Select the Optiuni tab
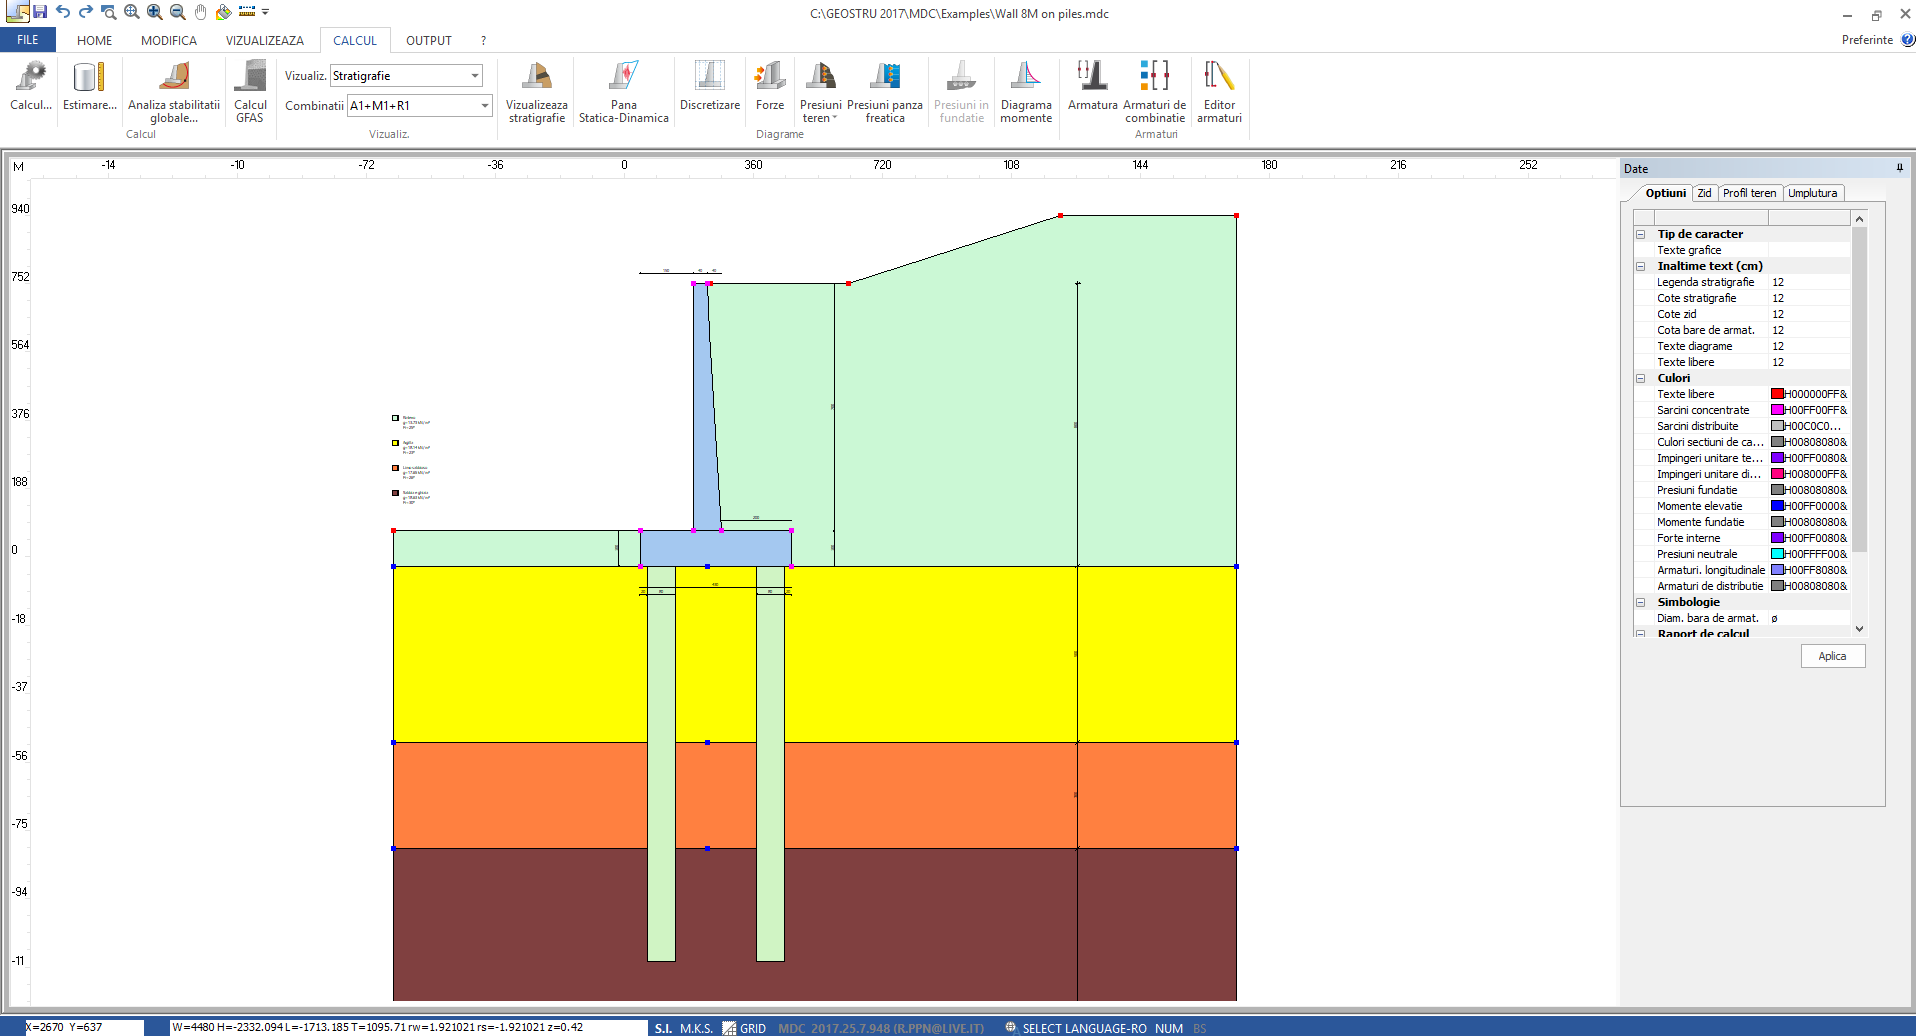The height and width of the screenshot is (1036, 1916). pyautogui.click(x=1666, y=194)
